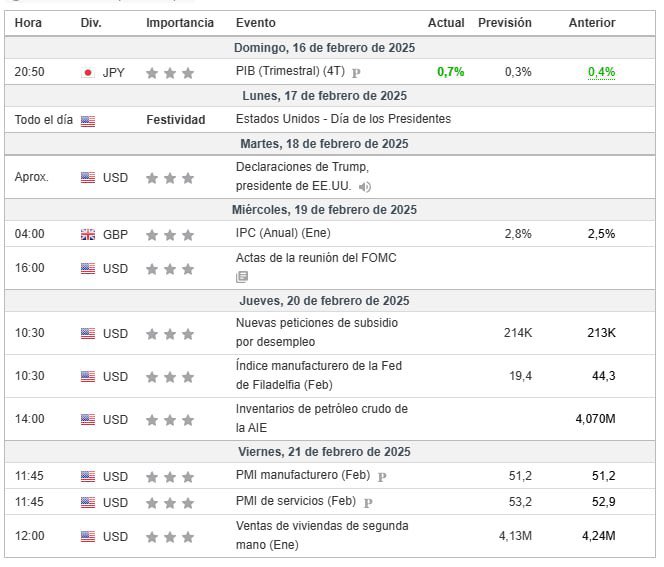
Task: Click the green 0,7% actual value
Action: pos(451,72)
